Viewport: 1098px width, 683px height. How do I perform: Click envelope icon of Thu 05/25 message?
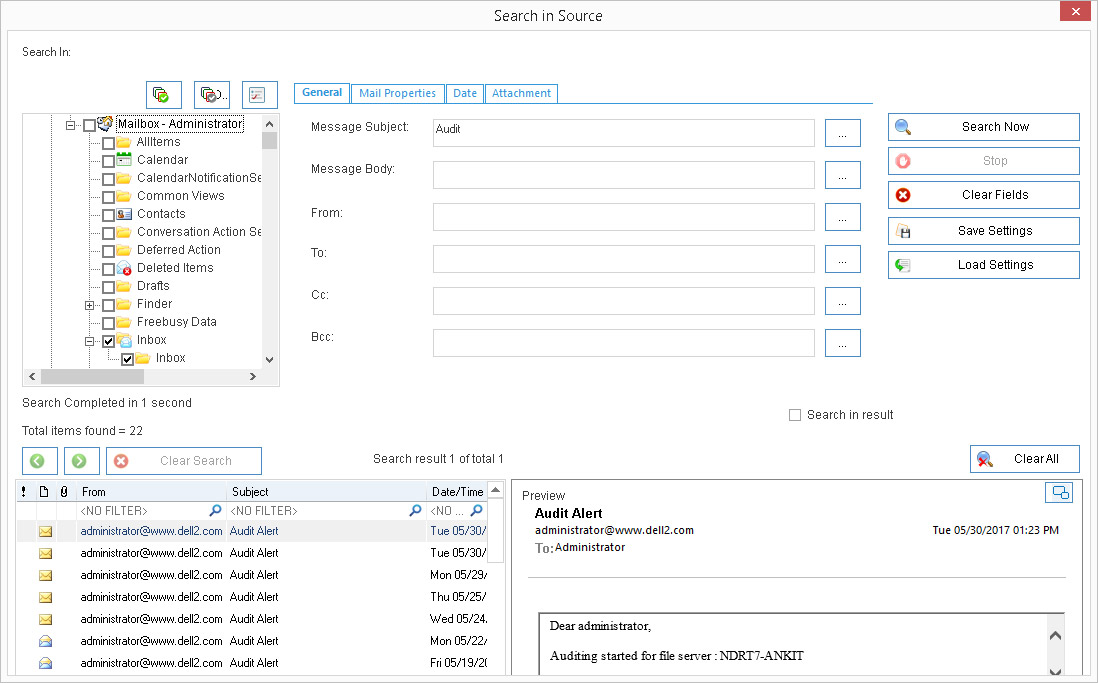(46, 598)
